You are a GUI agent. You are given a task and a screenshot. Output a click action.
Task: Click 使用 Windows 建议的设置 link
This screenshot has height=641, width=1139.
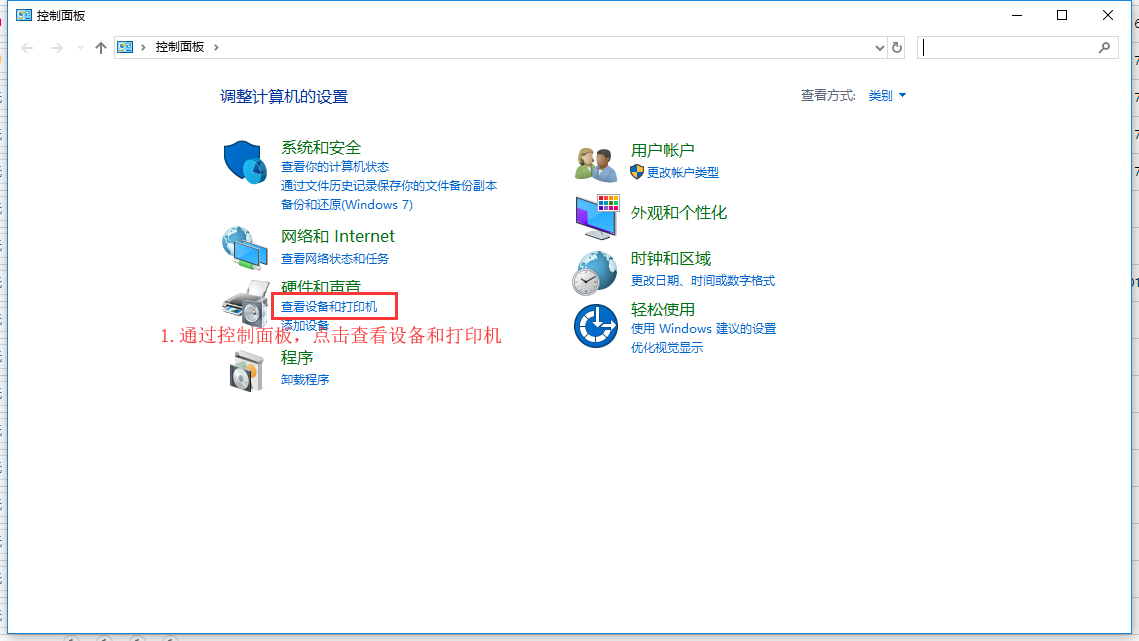pos(703,329)
